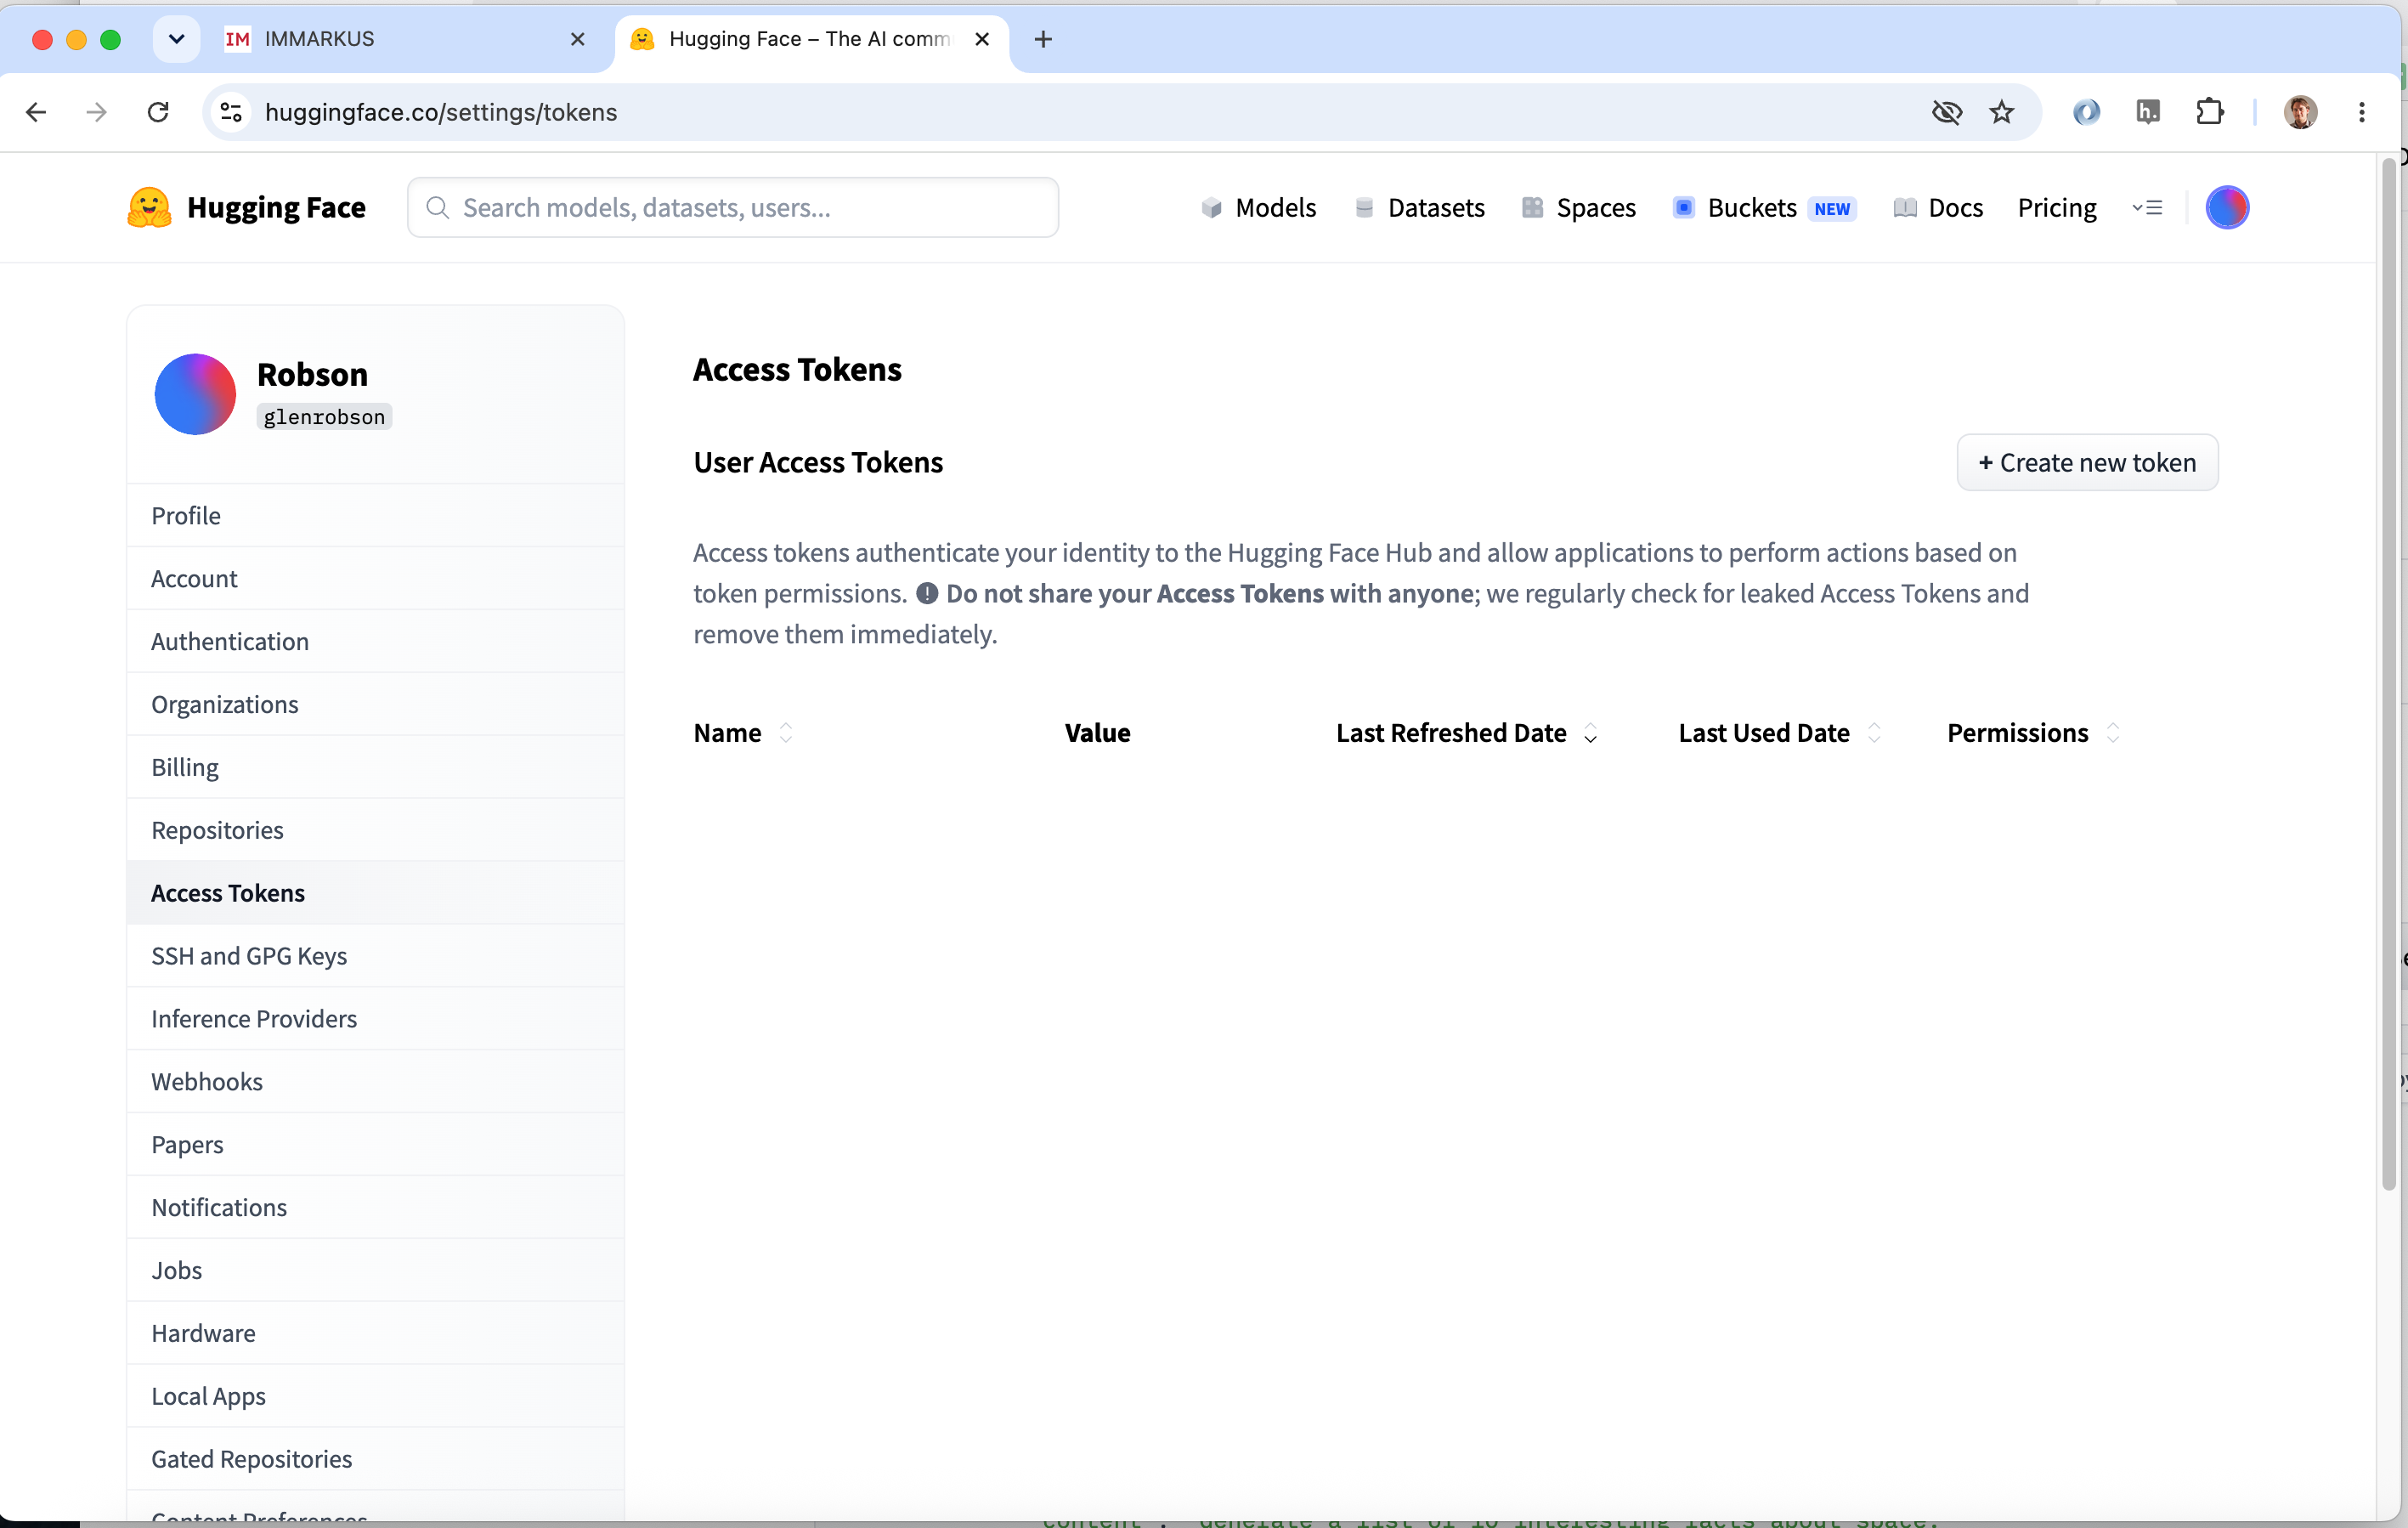Open Local Apps settings
Image resolution: width=2408 pixels, height=1528 pixels.
[376, 1397]
